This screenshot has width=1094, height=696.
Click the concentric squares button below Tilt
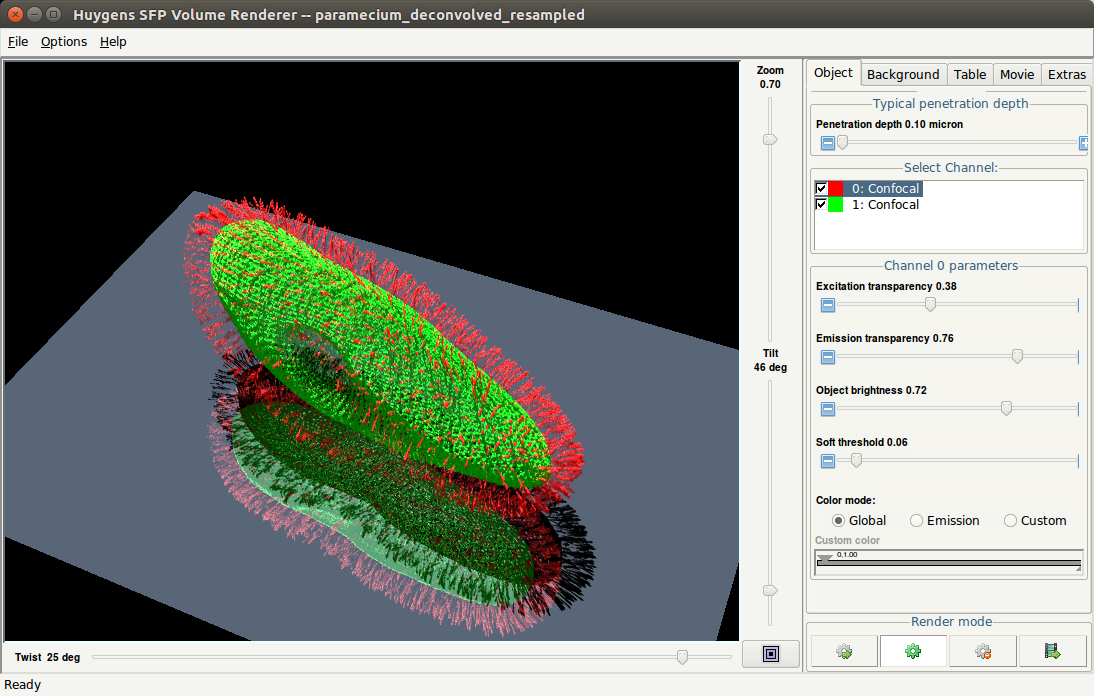[770, 654]
